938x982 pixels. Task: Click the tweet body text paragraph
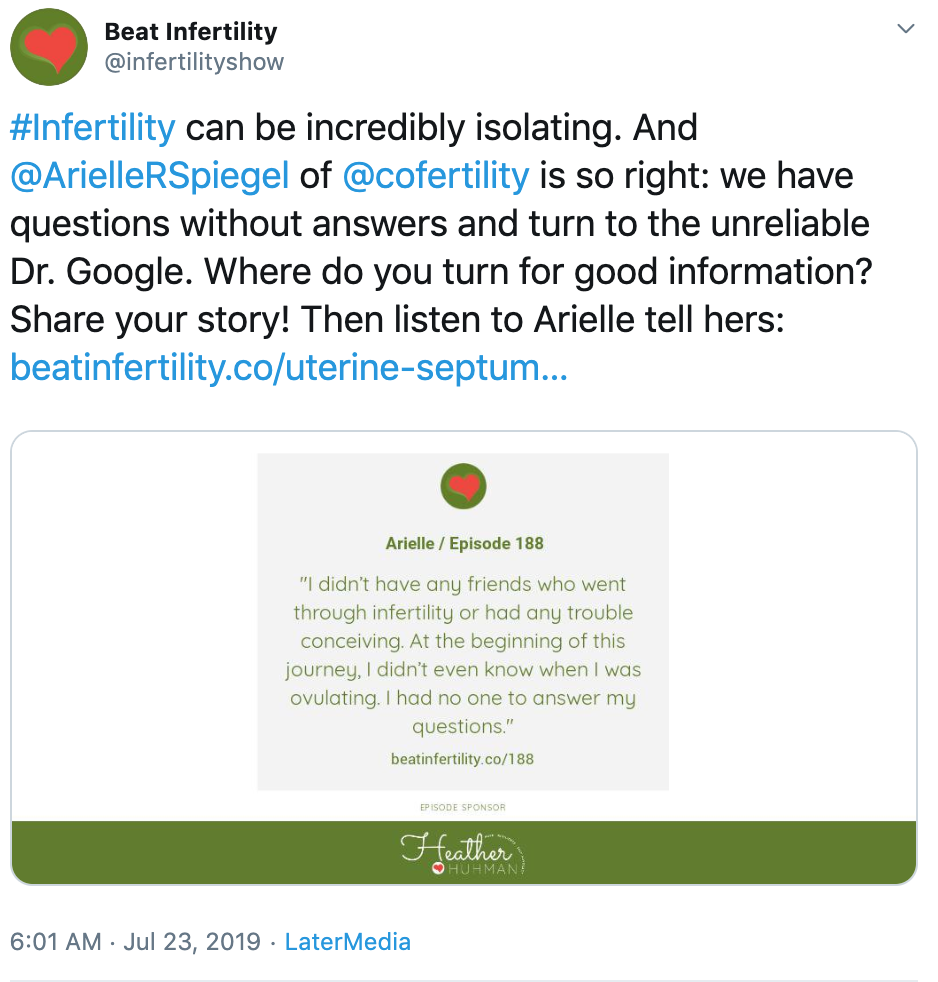click(x=441, y=248)
